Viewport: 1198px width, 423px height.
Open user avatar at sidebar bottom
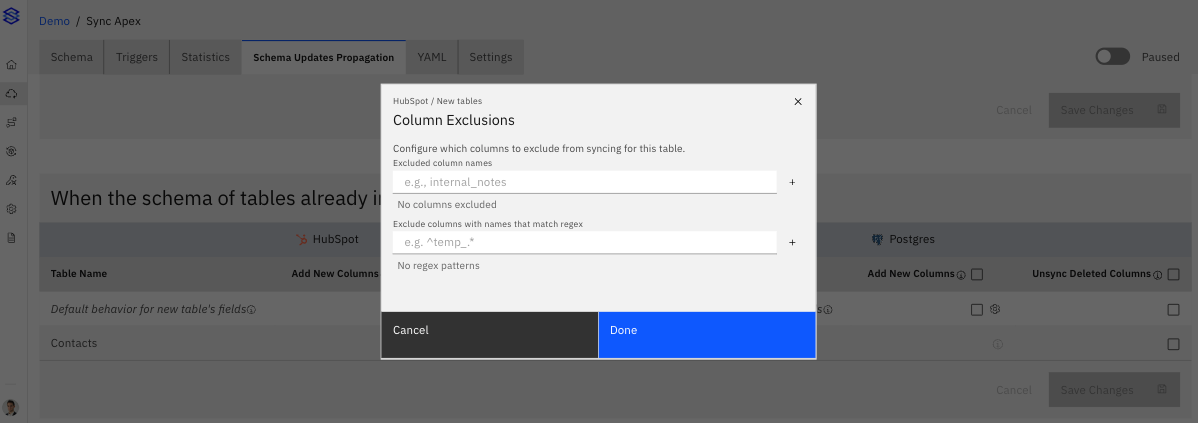click(12, 407)
